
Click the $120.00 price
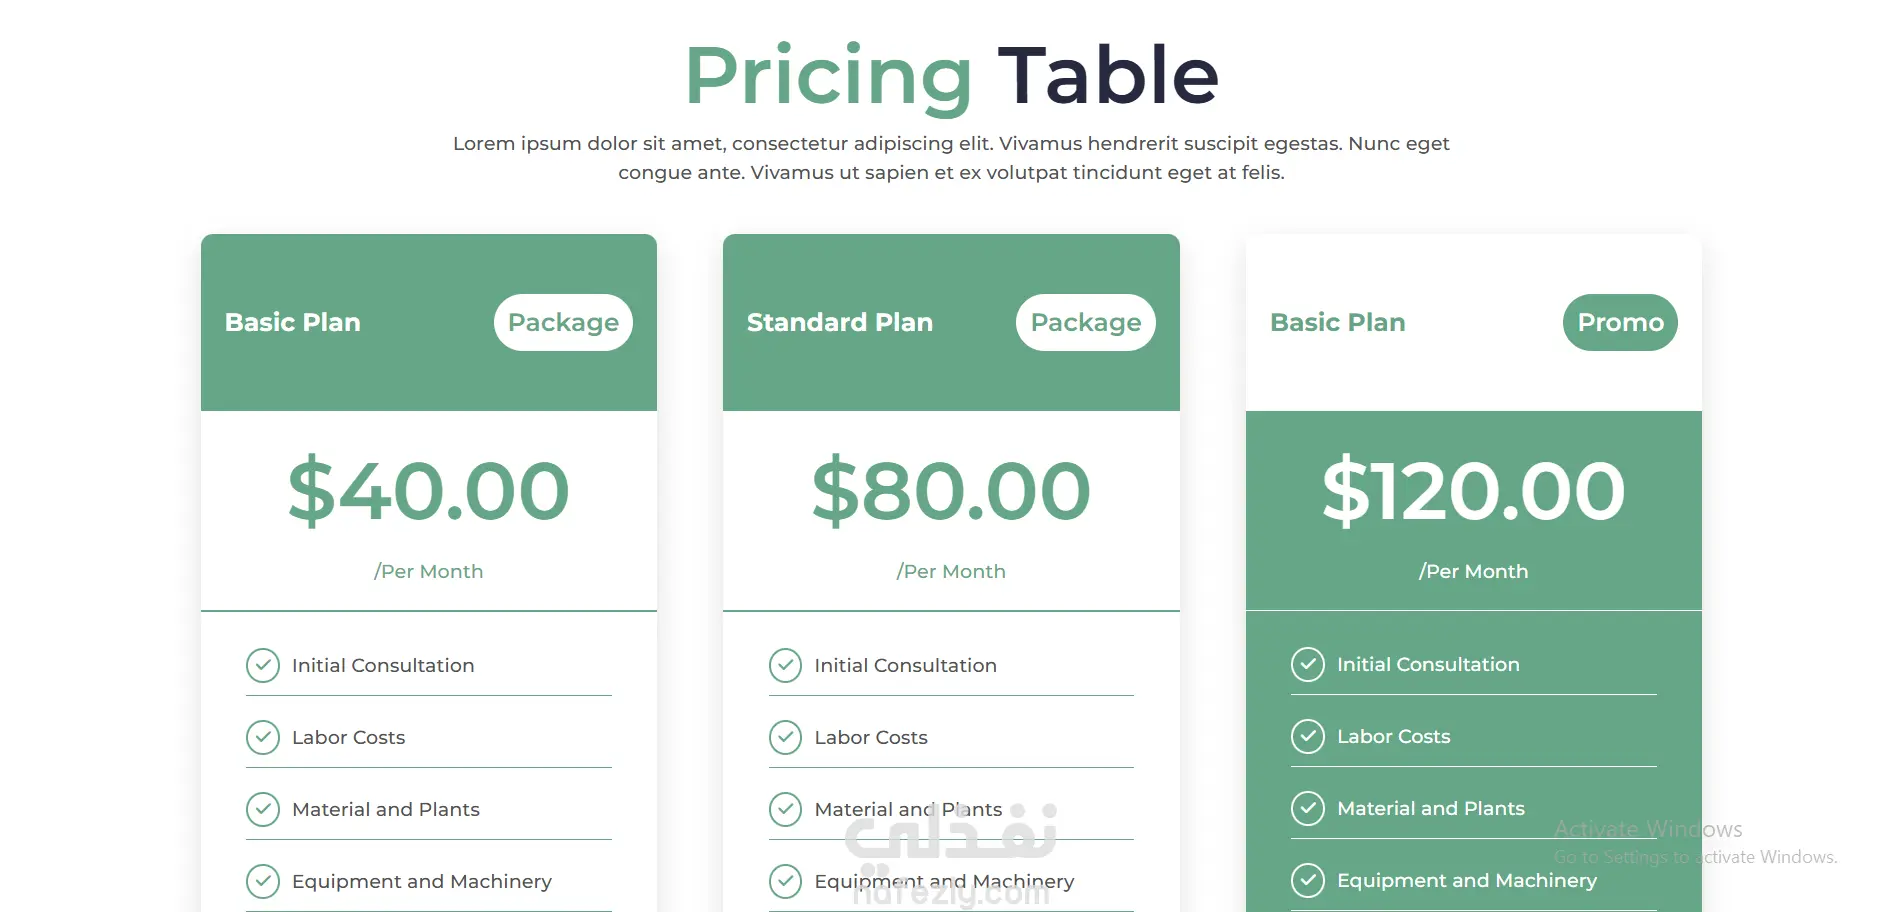click(1473, 491)
